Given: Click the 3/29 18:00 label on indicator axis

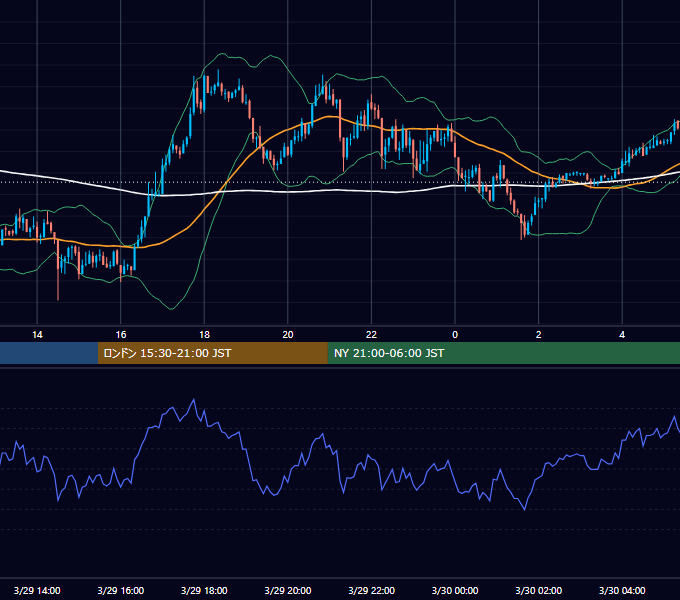Looking at the screenshot, I should pos(204,590).
